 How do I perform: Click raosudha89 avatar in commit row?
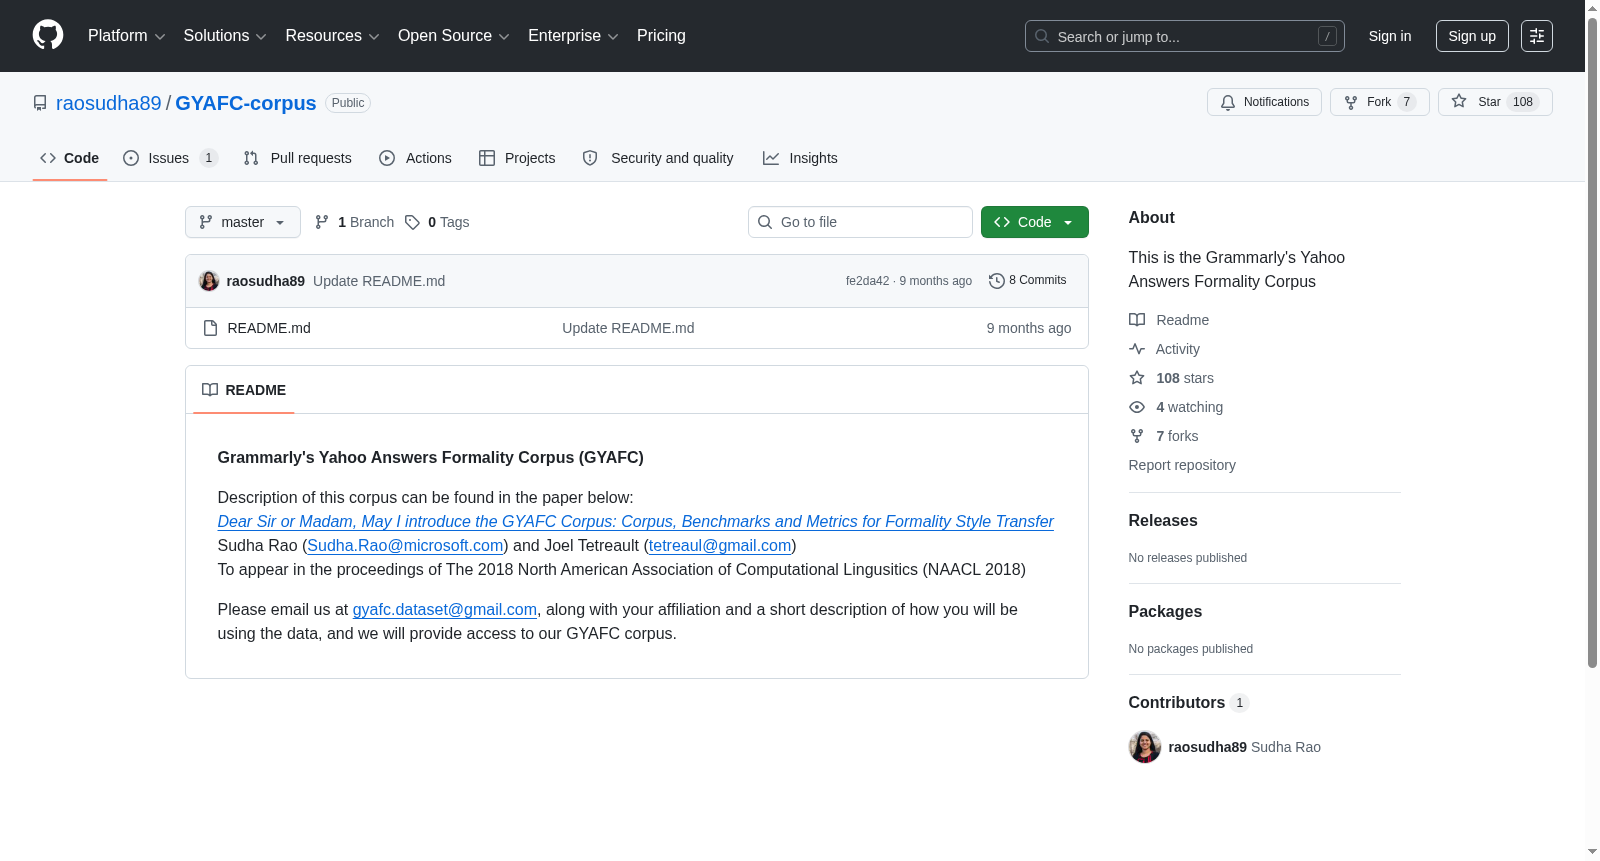coord(209,281)
